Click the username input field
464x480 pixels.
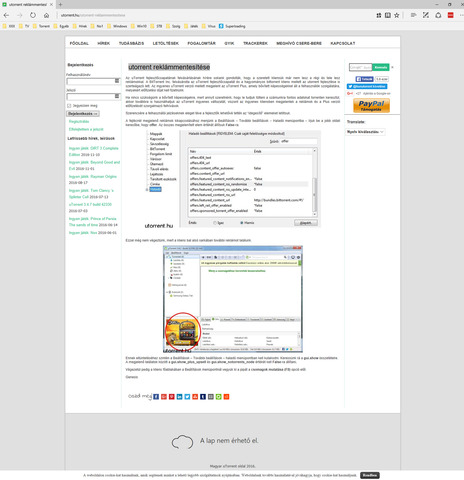pos(93,81)
